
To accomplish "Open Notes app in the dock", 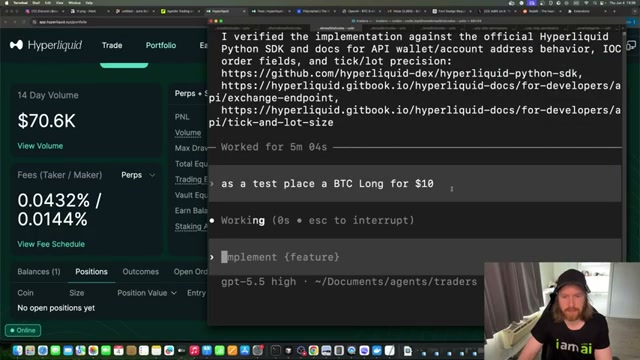I will point(156,351).
